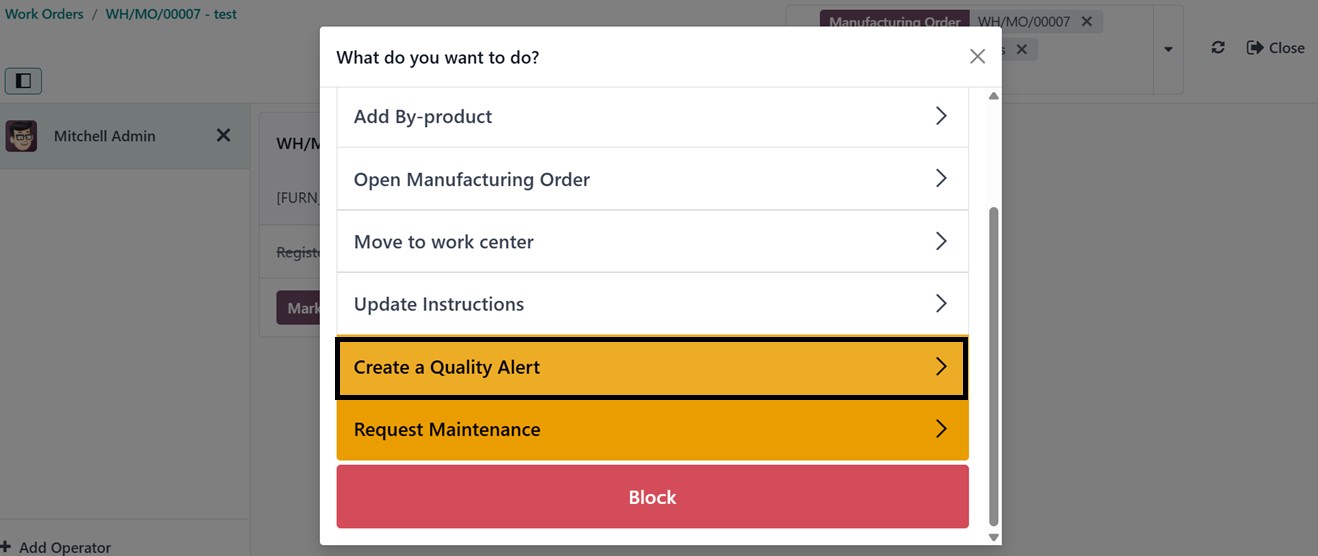The image size is (1318, 556).
Task: Click the dialog scrollbar up arrow
Action: [x=993, y=97]
